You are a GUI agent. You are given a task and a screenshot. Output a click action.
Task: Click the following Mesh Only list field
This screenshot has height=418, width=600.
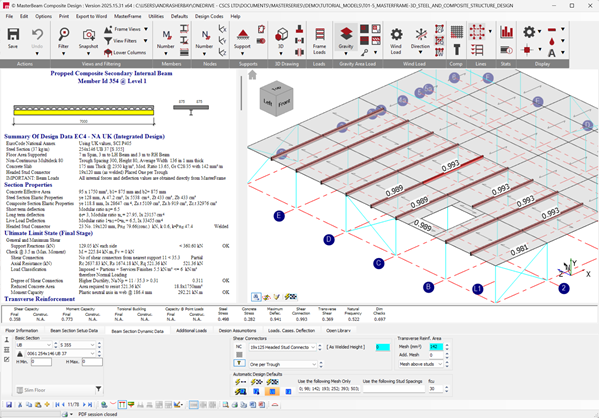tap(329, 389)
